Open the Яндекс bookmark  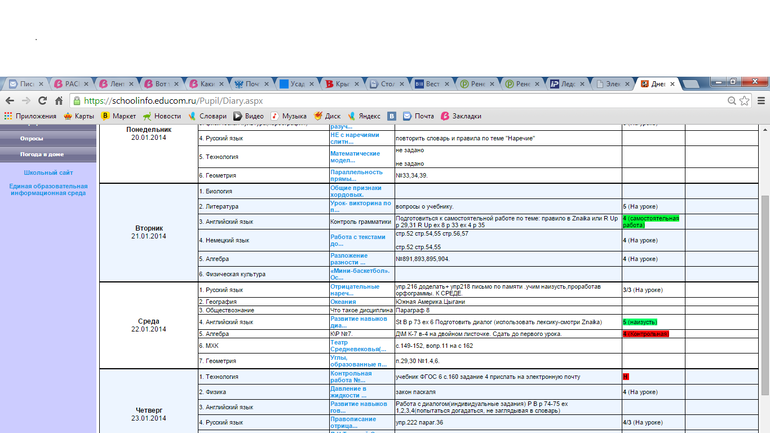[x=364, y=116]
